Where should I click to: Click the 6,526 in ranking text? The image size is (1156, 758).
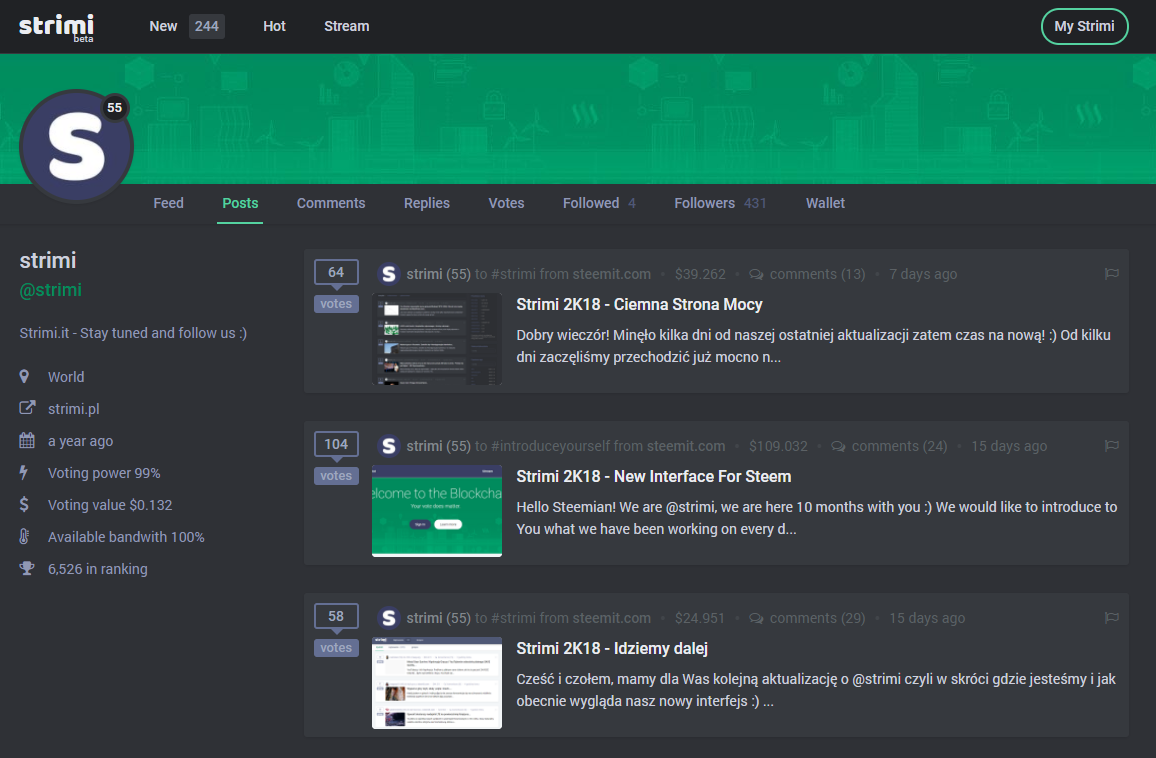[x=98, y=568]
